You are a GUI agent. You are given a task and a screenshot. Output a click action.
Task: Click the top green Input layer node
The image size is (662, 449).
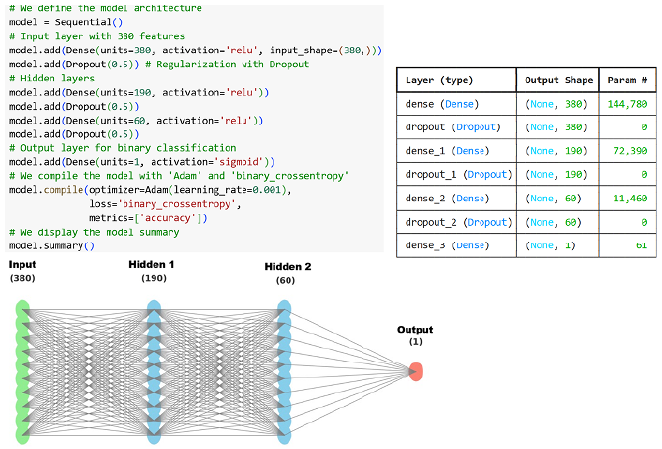coord(24,306)
